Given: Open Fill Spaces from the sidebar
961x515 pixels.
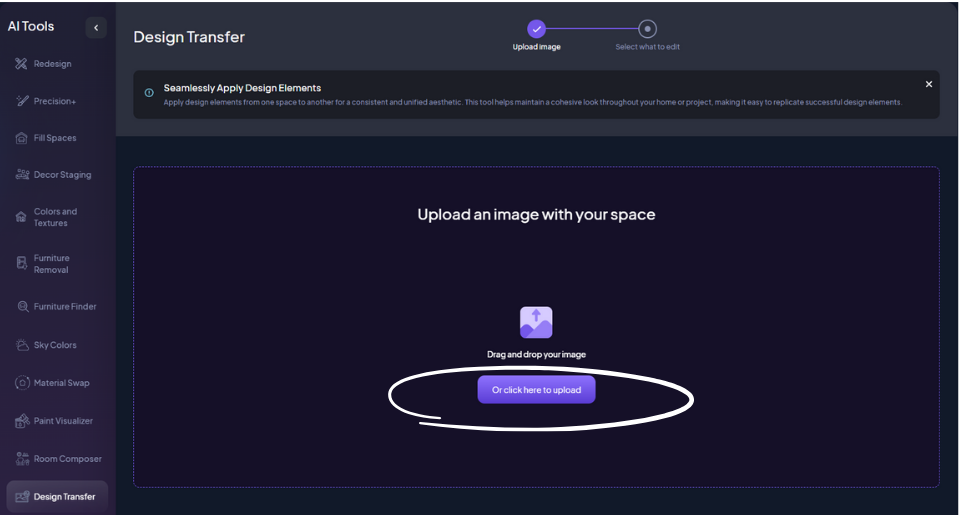Looking at the screenshot, I should pos(55,138).
